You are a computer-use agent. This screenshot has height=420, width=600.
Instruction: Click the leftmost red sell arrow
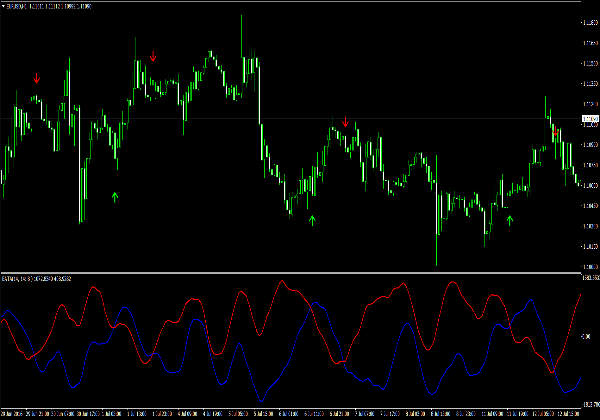(37, 78)
